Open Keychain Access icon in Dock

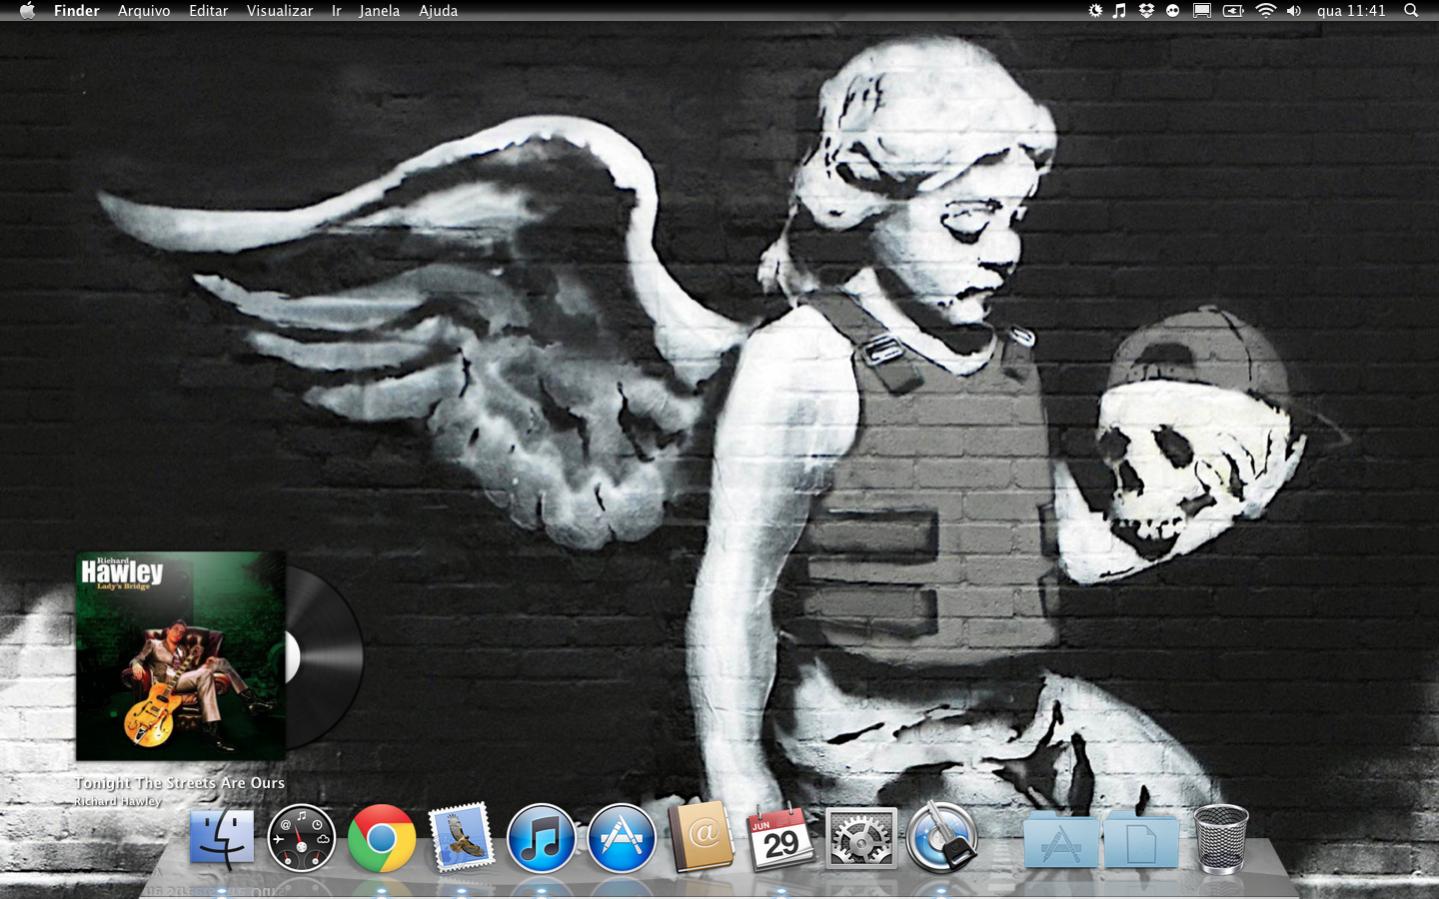pyautogui.click(x=941, y=838)
